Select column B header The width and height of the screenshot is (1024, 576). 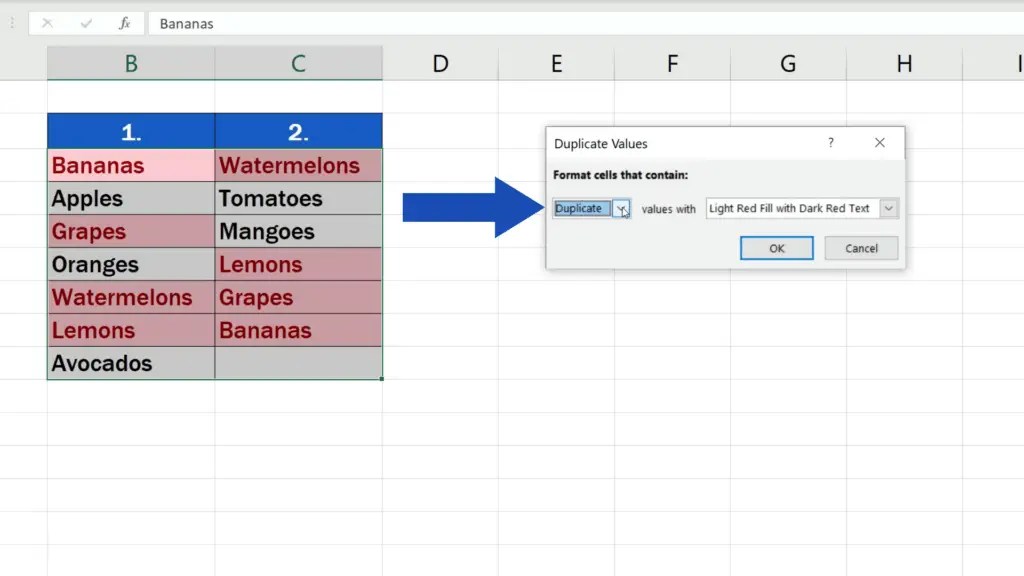tap(130, 63)
